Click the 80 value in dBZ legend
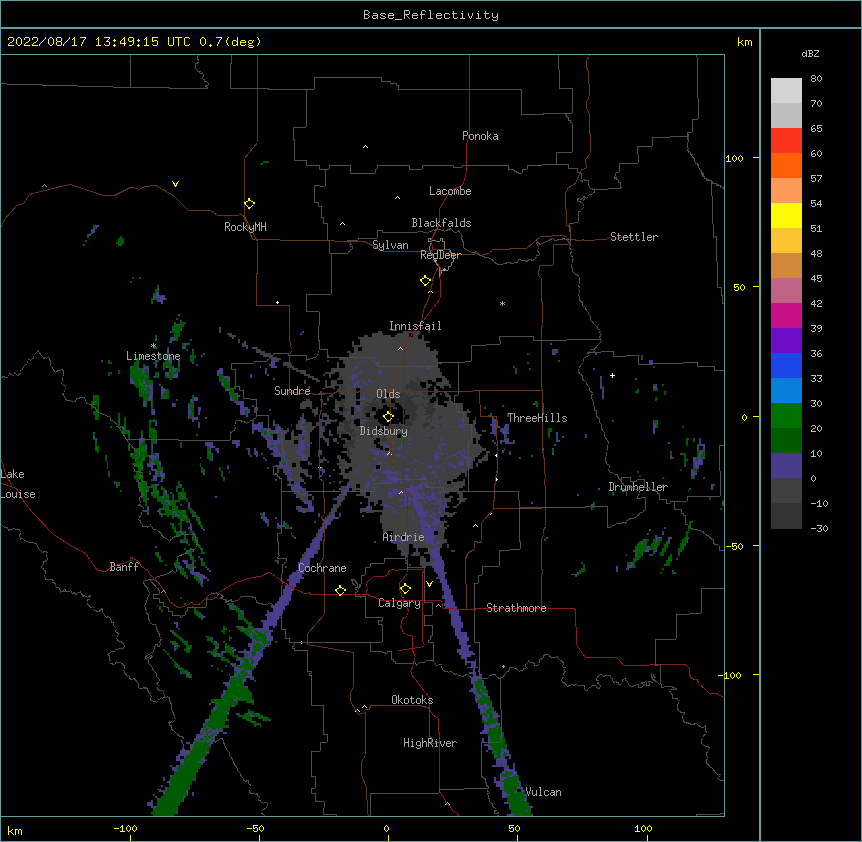This screenshot has height=842, width=862. tap(816, 79)
